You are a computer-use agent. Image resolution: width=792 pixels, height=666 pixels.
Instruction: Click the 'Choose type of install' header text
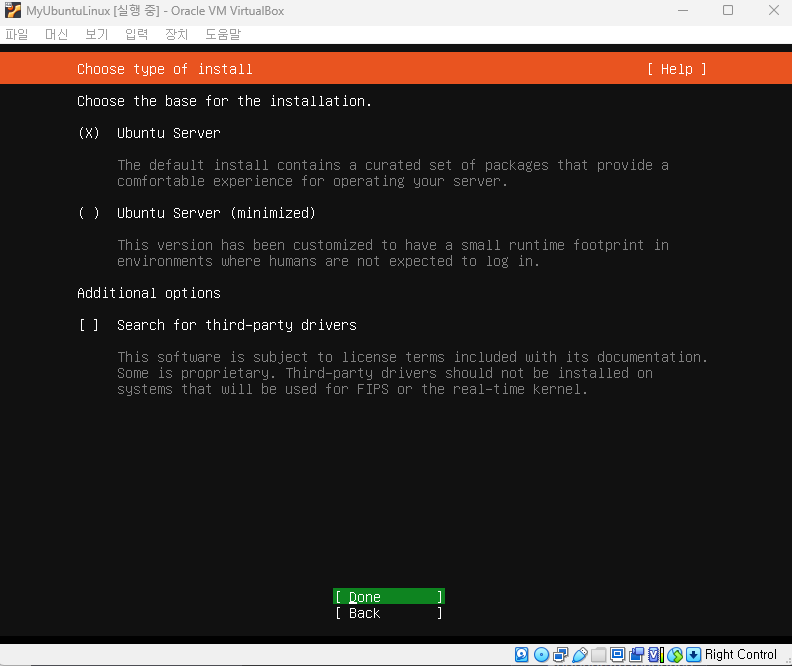tap(165, 69)
